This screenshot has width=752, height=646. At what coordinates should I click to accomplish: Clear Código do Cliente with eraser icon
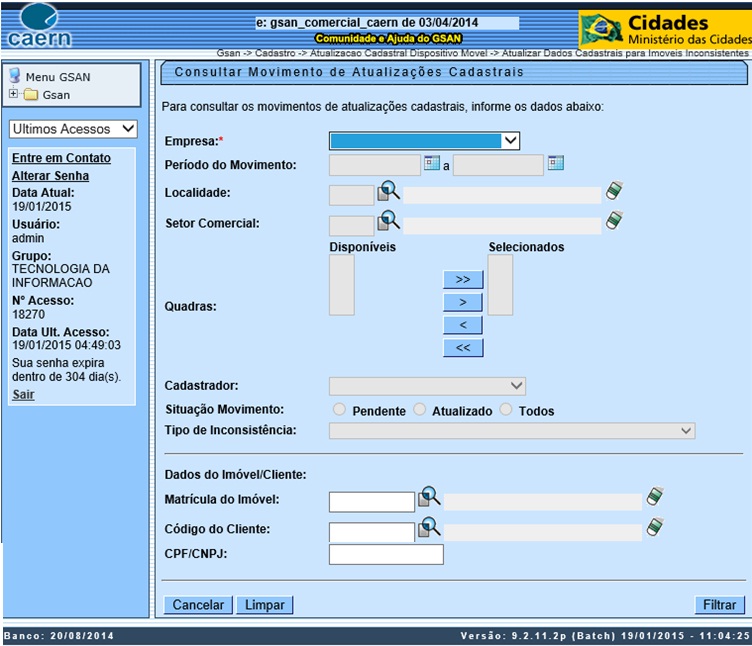point(655,527)
